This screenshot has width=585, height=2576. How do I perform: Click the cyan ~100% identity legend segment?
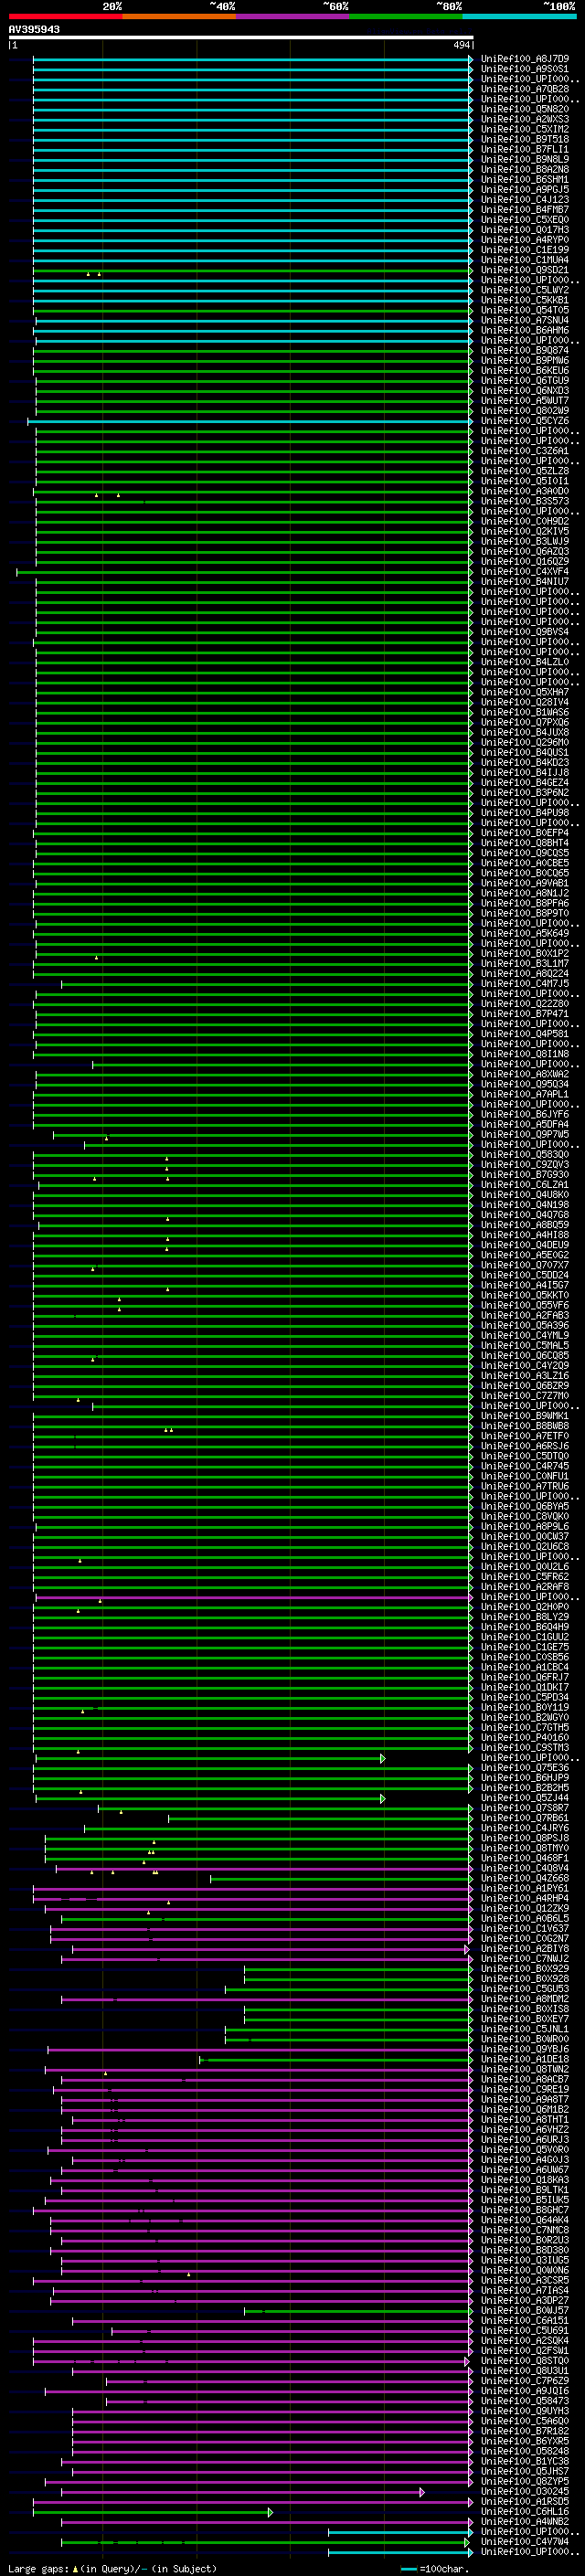click(520, 16)
